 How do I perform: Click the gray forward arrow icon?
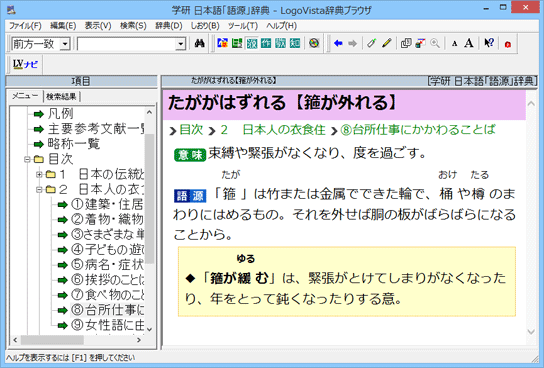click(352, 43)
